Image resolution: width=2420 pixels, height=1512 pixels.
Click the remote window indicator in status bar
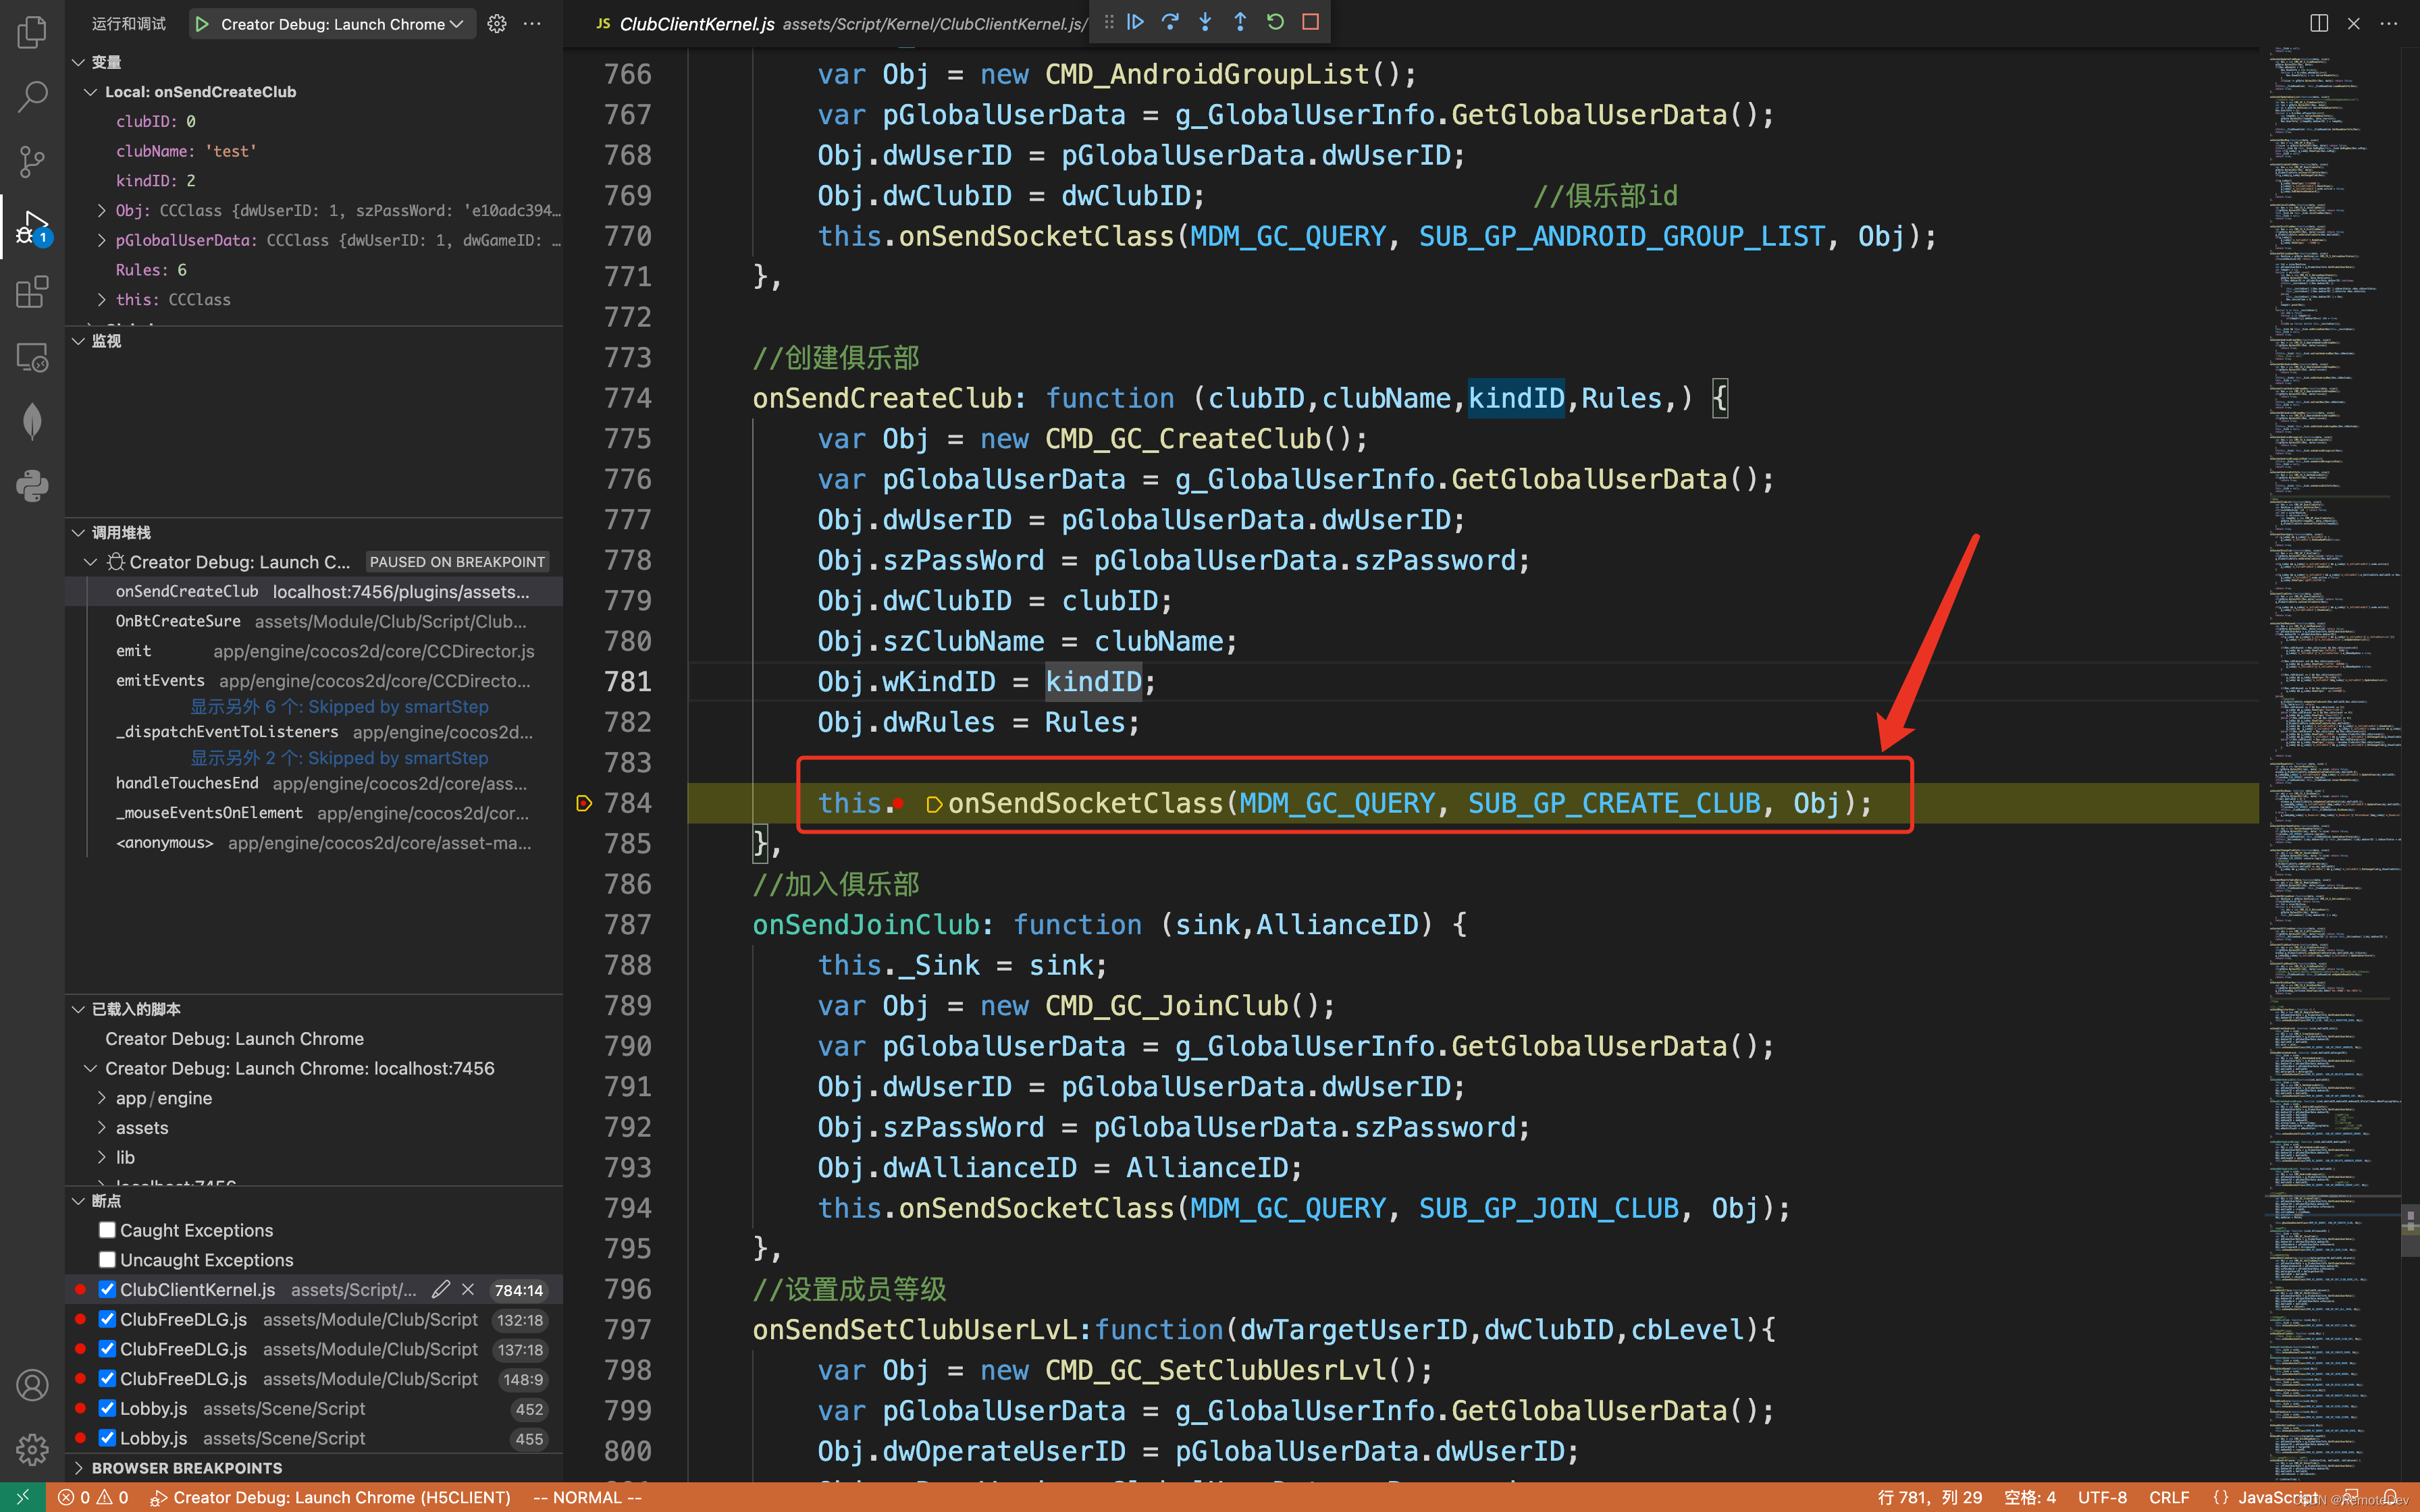pos(22,1497)
